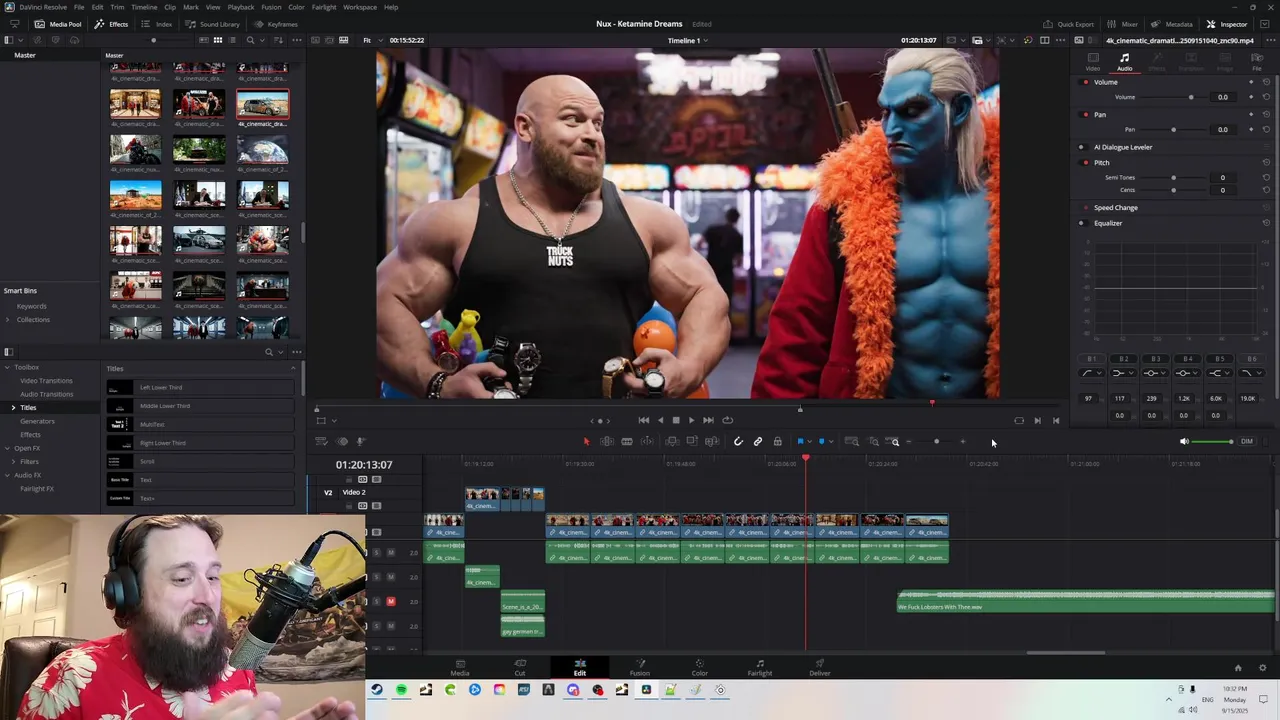
Task: Switch to the Video inspector tab
Action: tap(1093, 61)
